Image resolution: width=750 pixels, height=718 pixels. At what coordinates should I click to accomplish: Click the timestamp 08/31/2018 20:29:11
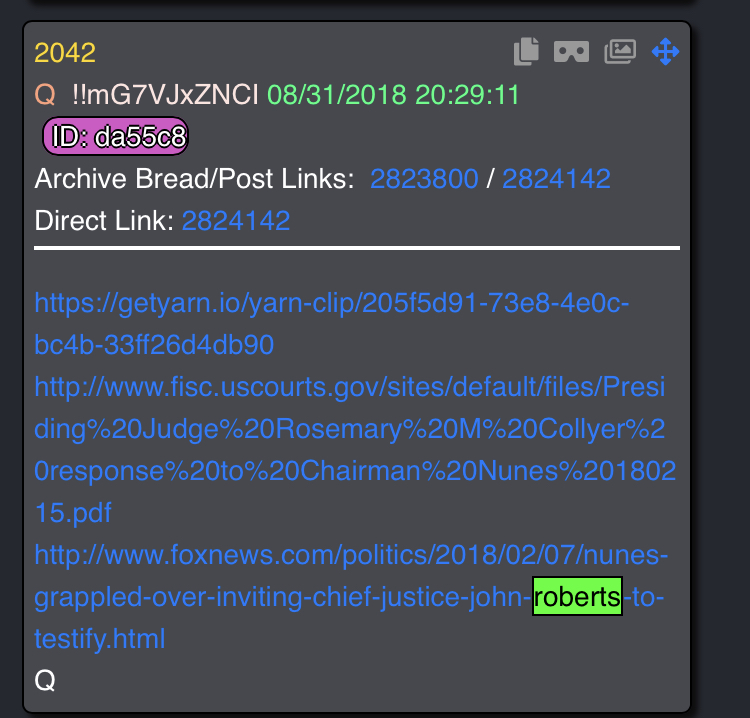point(393,95)
